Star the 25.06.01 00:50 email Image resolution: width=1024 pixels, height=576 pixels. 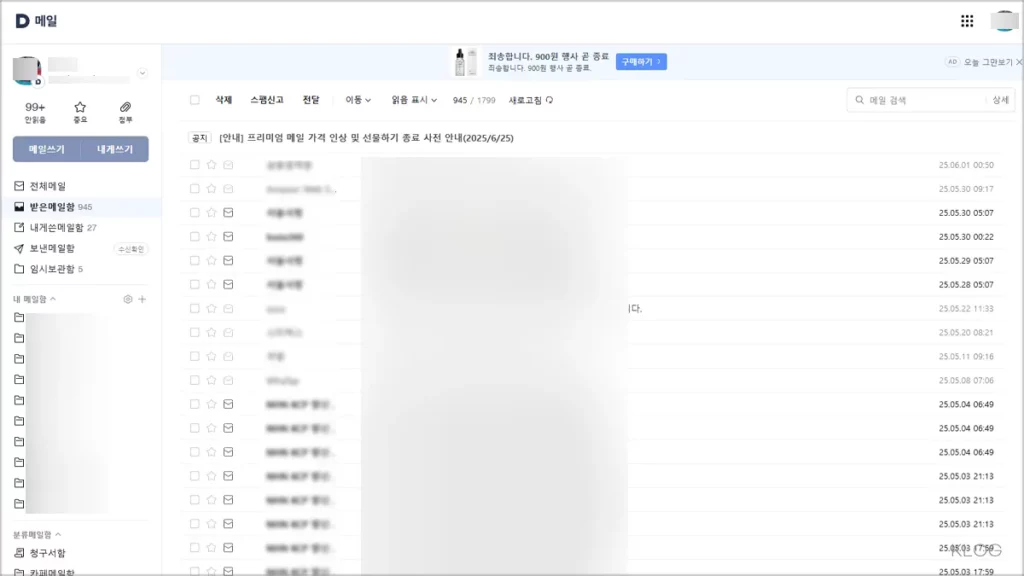point(211,165)
